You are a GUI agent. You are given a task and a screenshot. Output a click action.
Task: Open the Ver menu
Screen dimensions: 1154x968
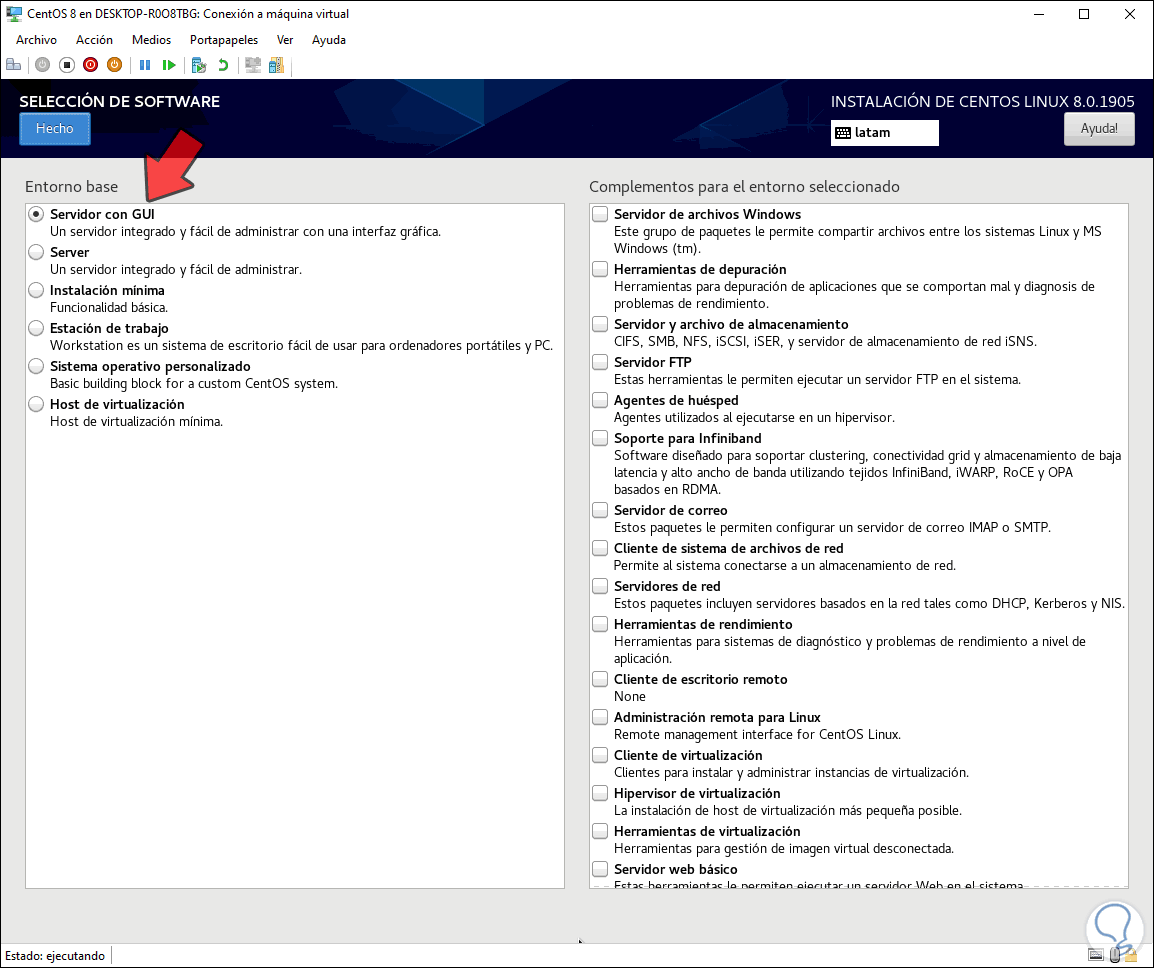click(285, 40)
